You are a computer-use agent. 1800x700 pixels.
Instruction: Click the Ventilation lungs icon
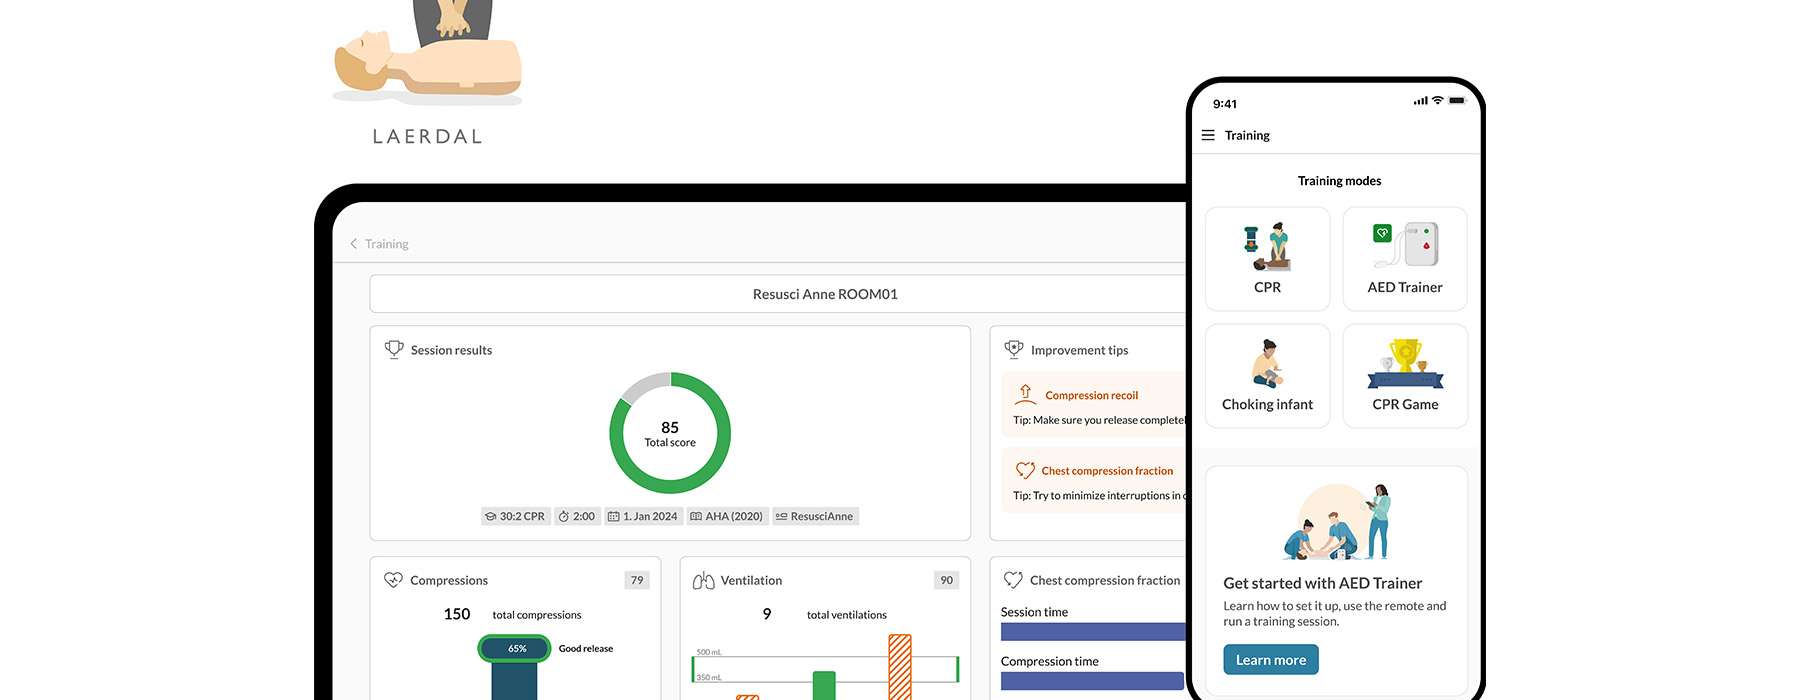703,580
